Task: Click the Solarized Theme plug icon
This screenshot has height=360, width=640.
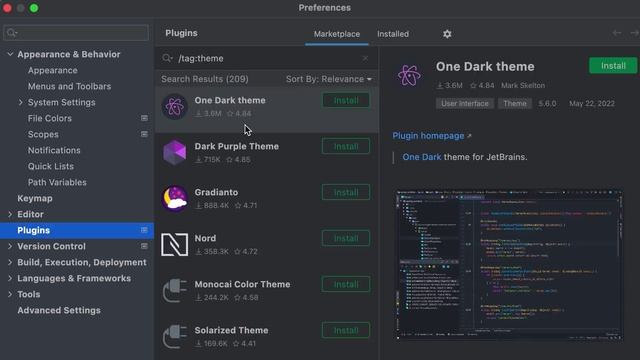Action: 175,337
